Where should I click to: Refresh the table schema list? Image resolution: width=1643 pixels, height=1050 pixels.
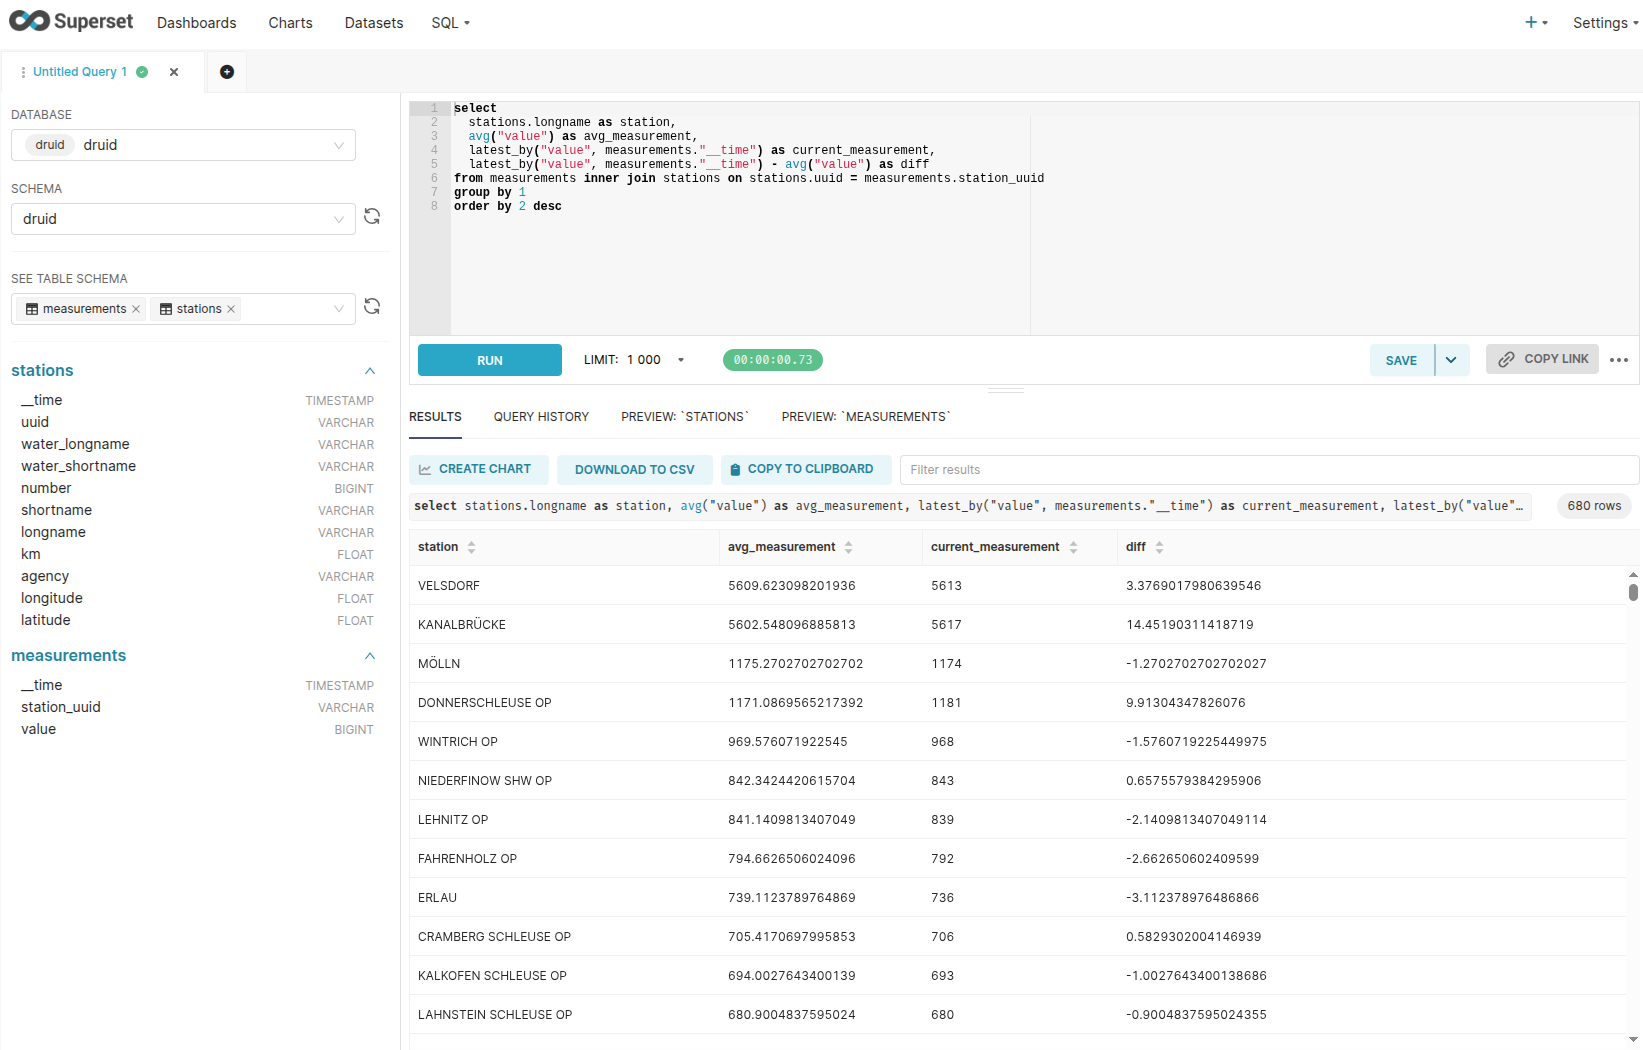click(372, 307)
